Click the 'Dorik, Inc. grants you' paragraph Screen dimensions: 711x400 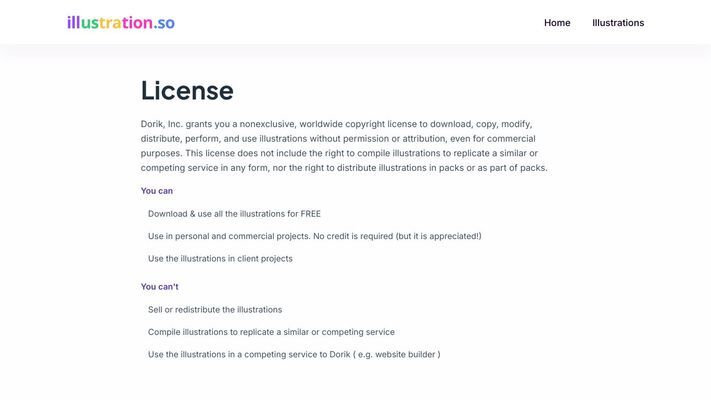[344, 146]
